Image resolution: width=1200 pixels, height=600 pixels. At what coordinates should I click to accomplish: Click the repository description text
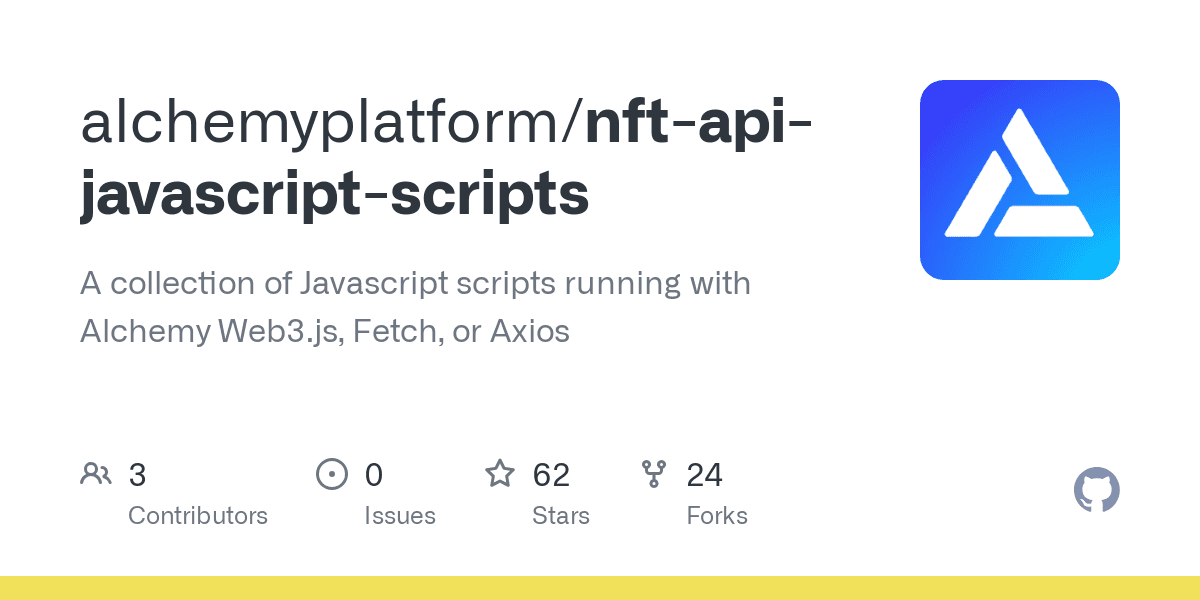(x=415, y=307)
